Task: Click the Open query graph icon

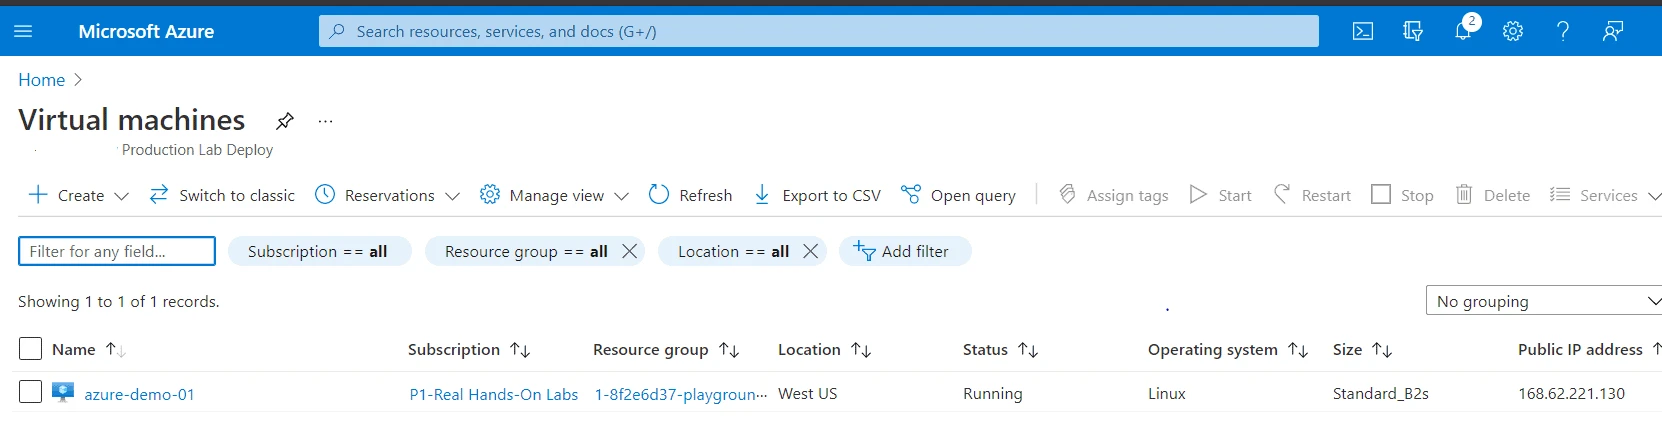Action: (911, 194)
